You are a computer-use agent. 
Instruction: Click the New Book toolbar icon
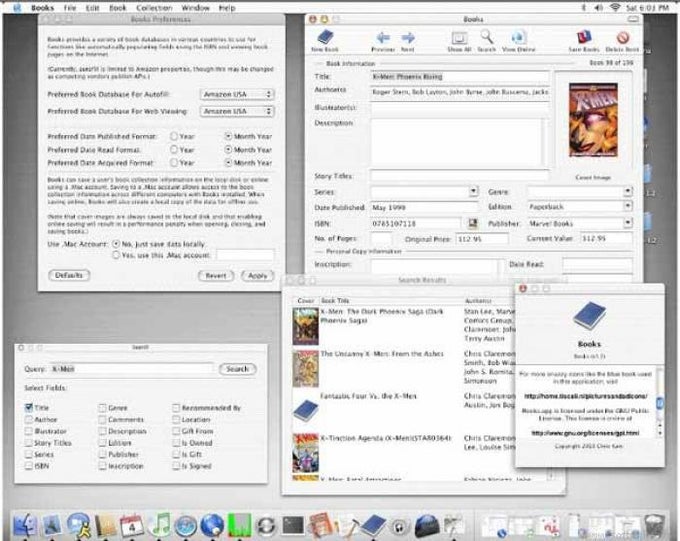[x=325, y=38]
